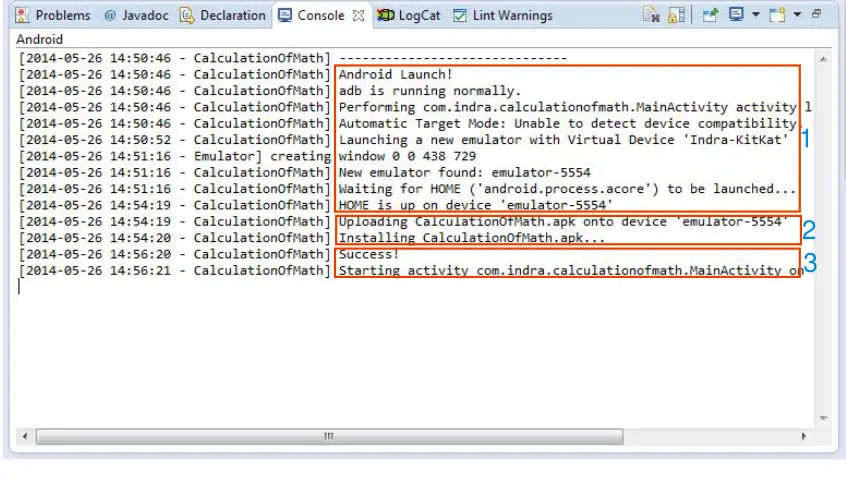Viewport: 846px width, 484px height.
Task: Open the Lint Warnings tab
Action: [503, 16]
